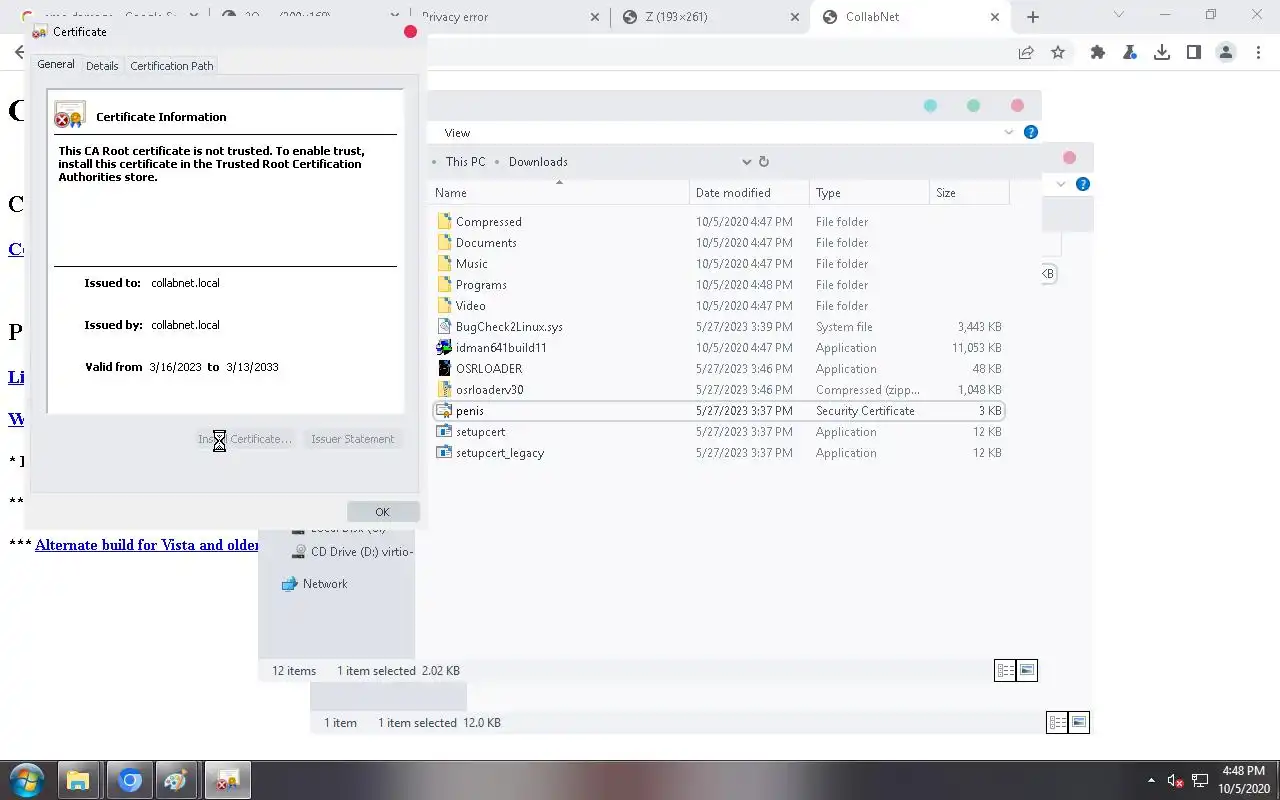Select BugCheck2Linux.sys file
The height and width of the screenshot is (800, 1280).
click(719, 327)
